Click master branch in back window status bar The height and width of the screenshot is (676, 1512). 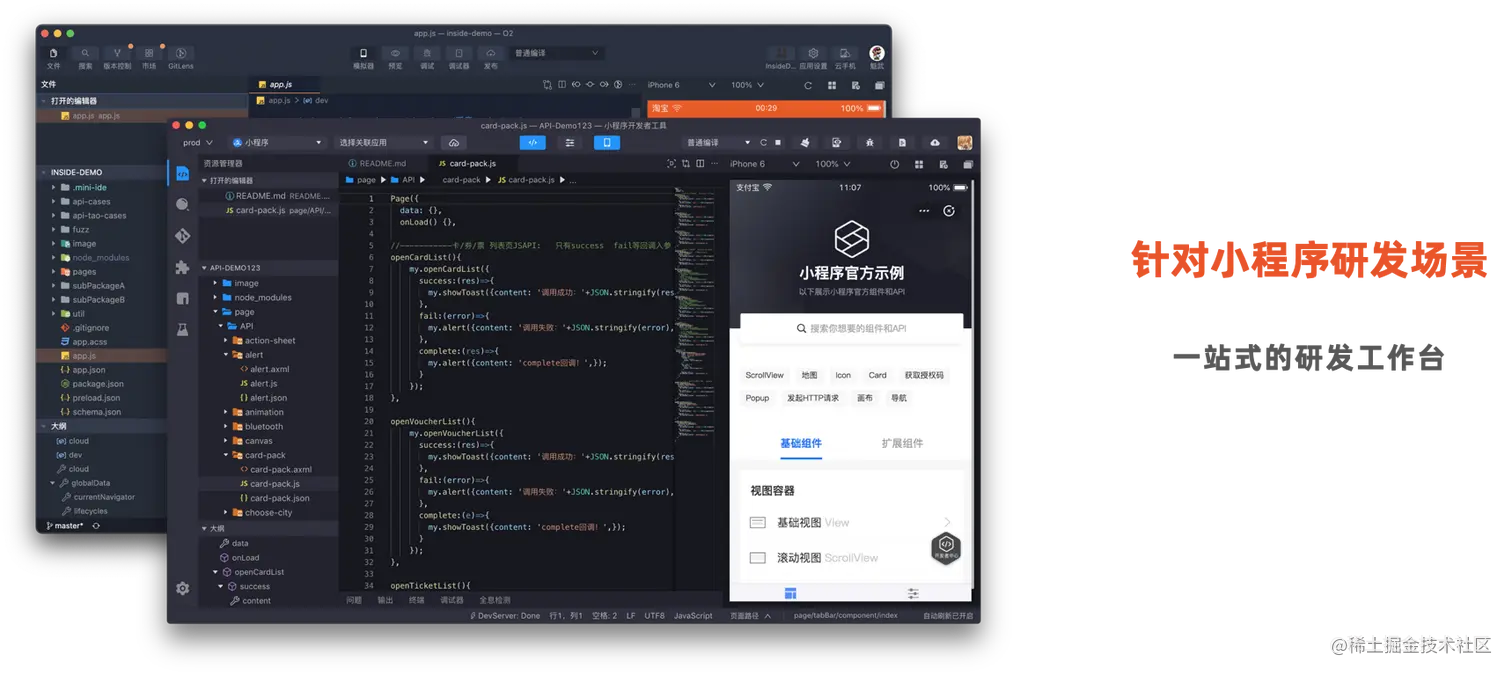tap(64, 525)
